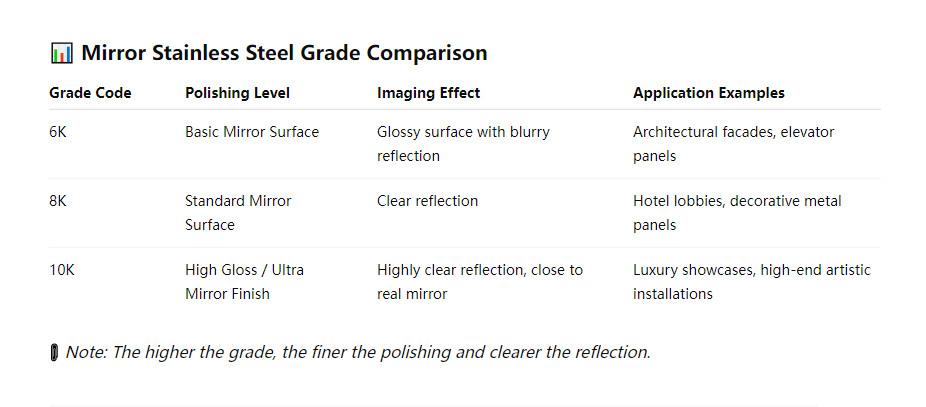Viewport: 926px width, 407px height.
Task: Click the bar chart emoji icon
Action: [61, 53]
